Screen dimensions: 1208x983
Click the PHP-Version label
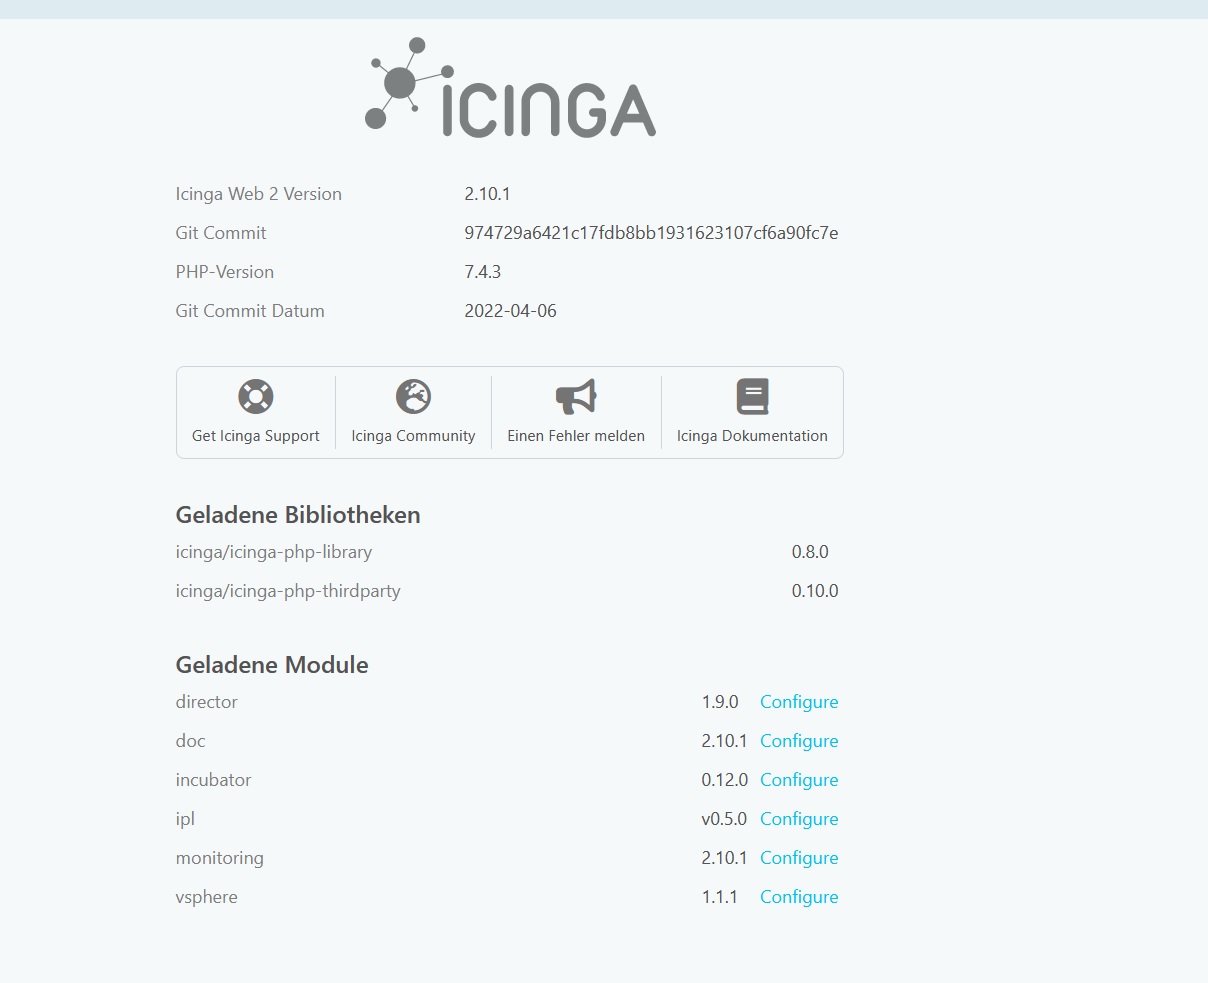[225, 272]
